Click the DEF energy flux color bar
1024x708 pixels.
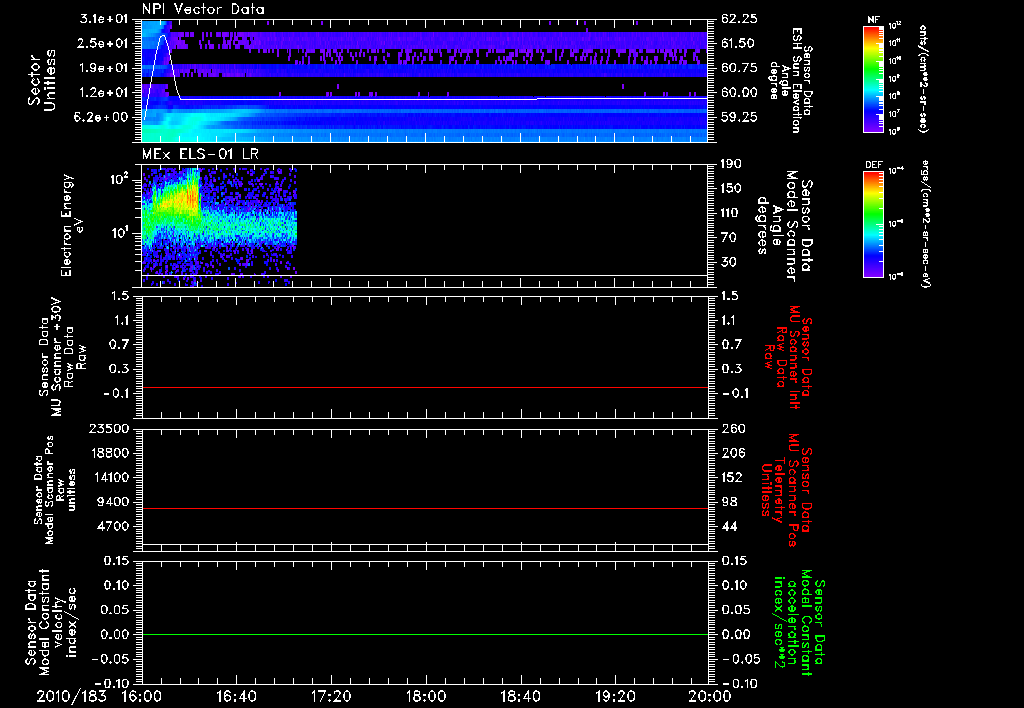coord(873,223)
